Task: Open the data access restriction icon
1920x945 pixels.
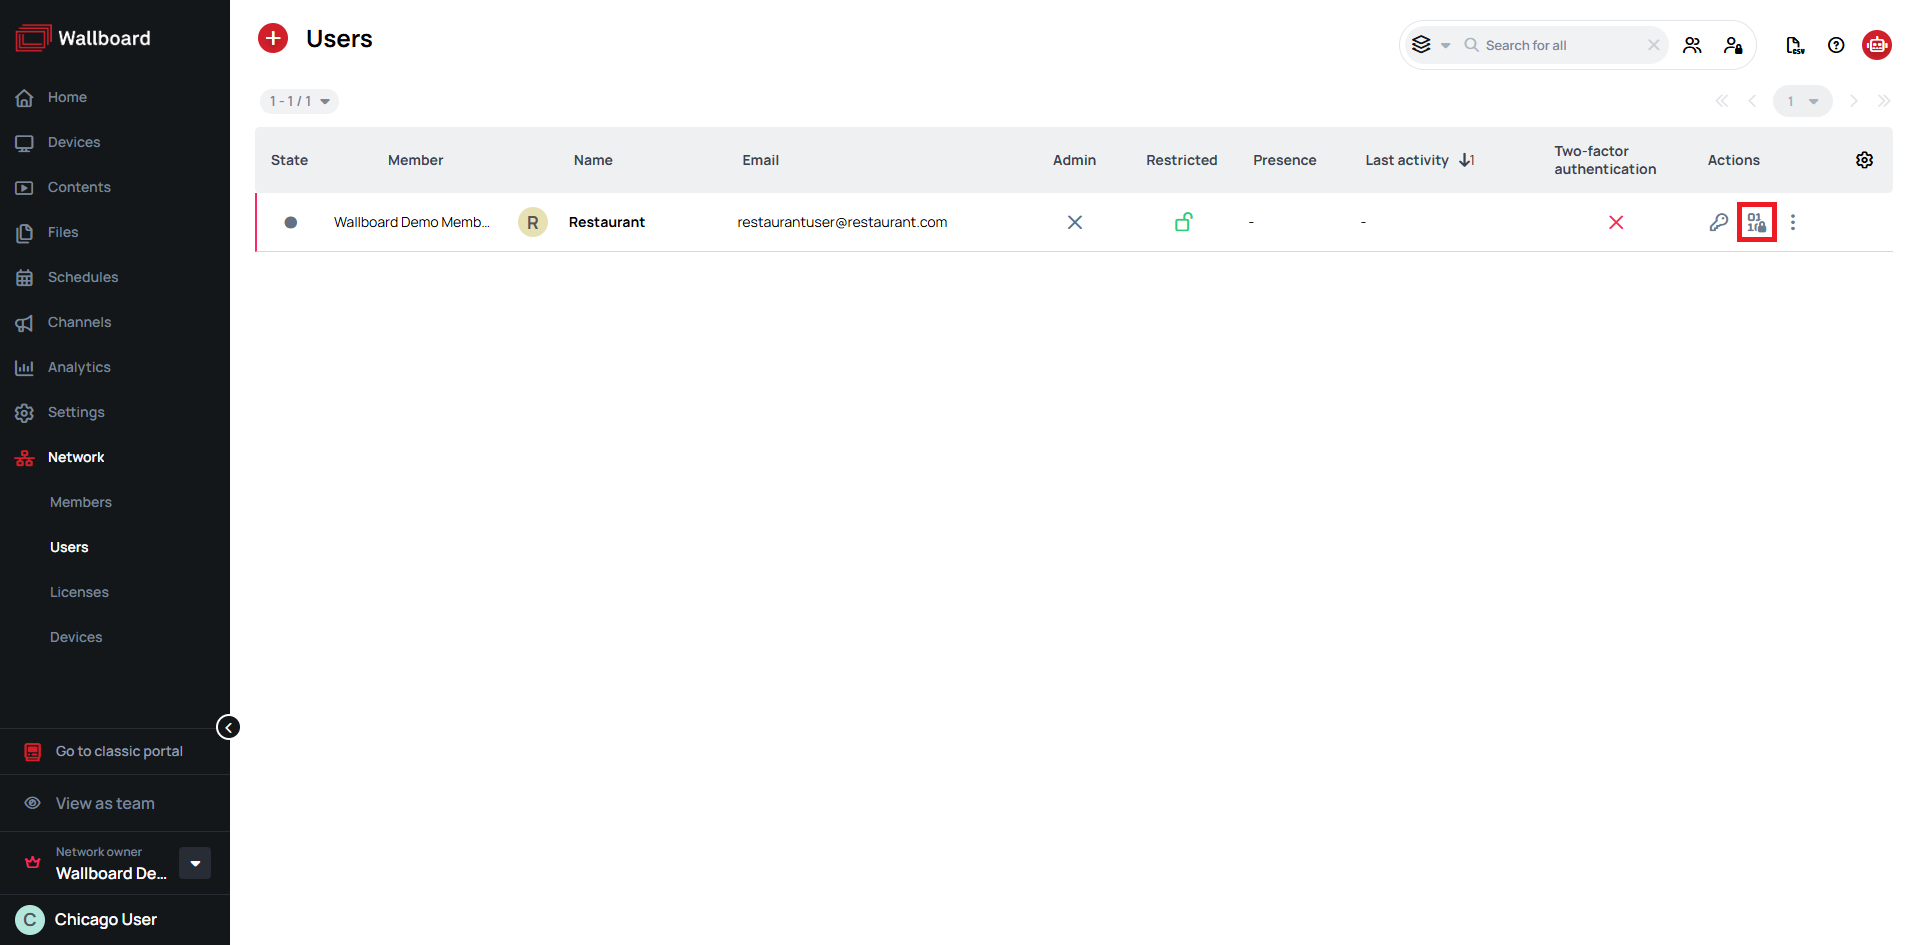Action: pyautogui.click(x=1756, y=222)
